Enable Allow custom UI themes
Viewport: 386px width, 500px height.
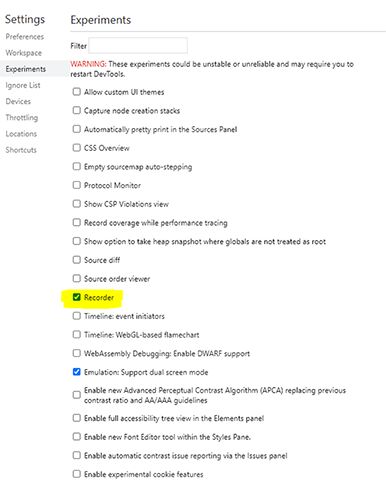pyautogui.click(x=77, y=91)
